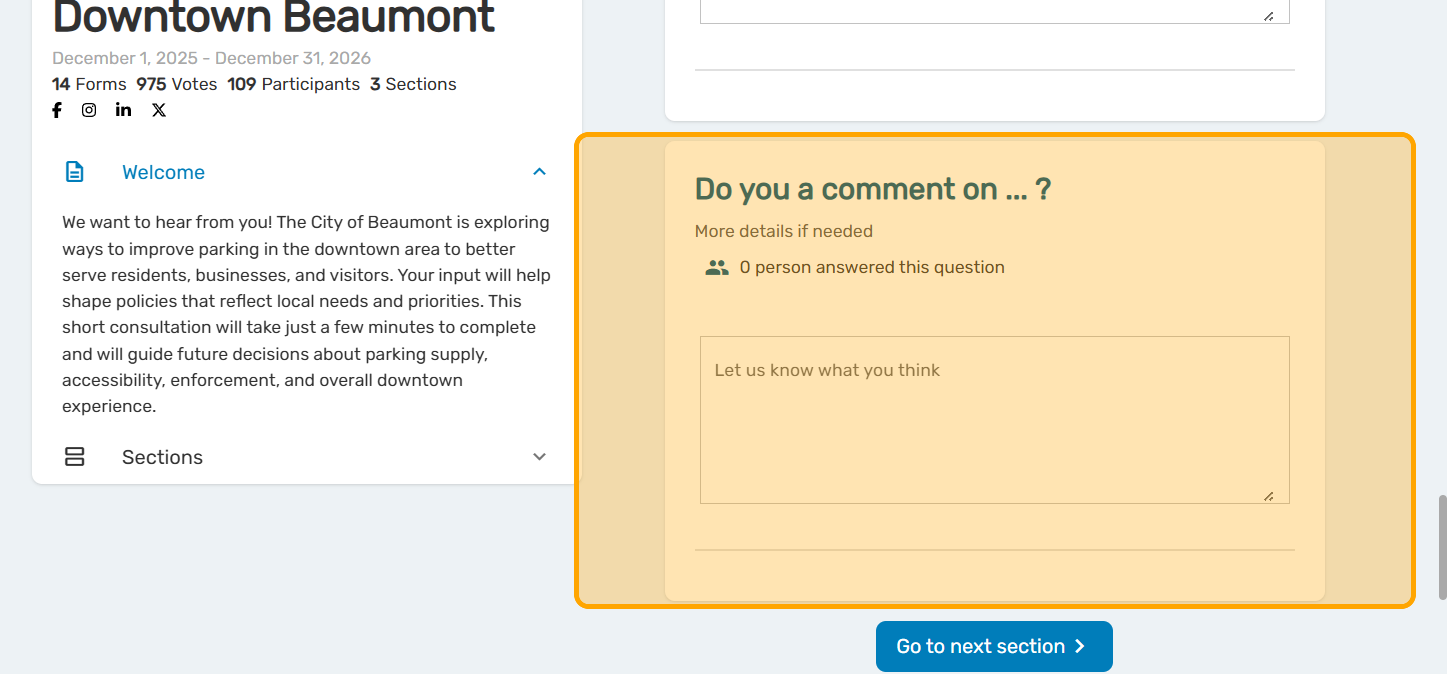Click the "0 person answered this question" text

(871, 268)
